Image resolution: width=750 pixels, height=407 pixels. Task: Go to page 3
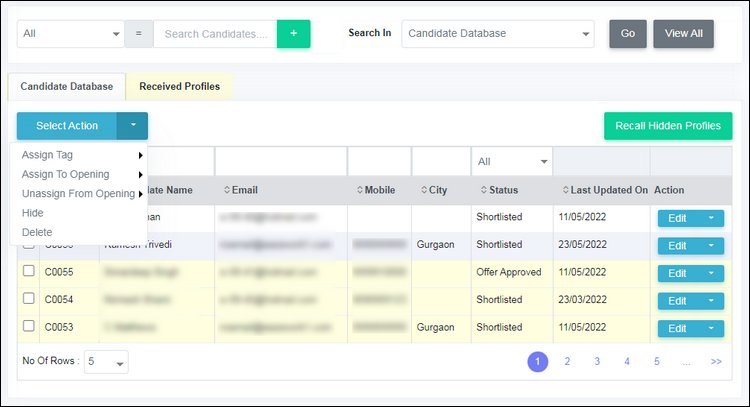pyautogui.click(x=597, y=362)
